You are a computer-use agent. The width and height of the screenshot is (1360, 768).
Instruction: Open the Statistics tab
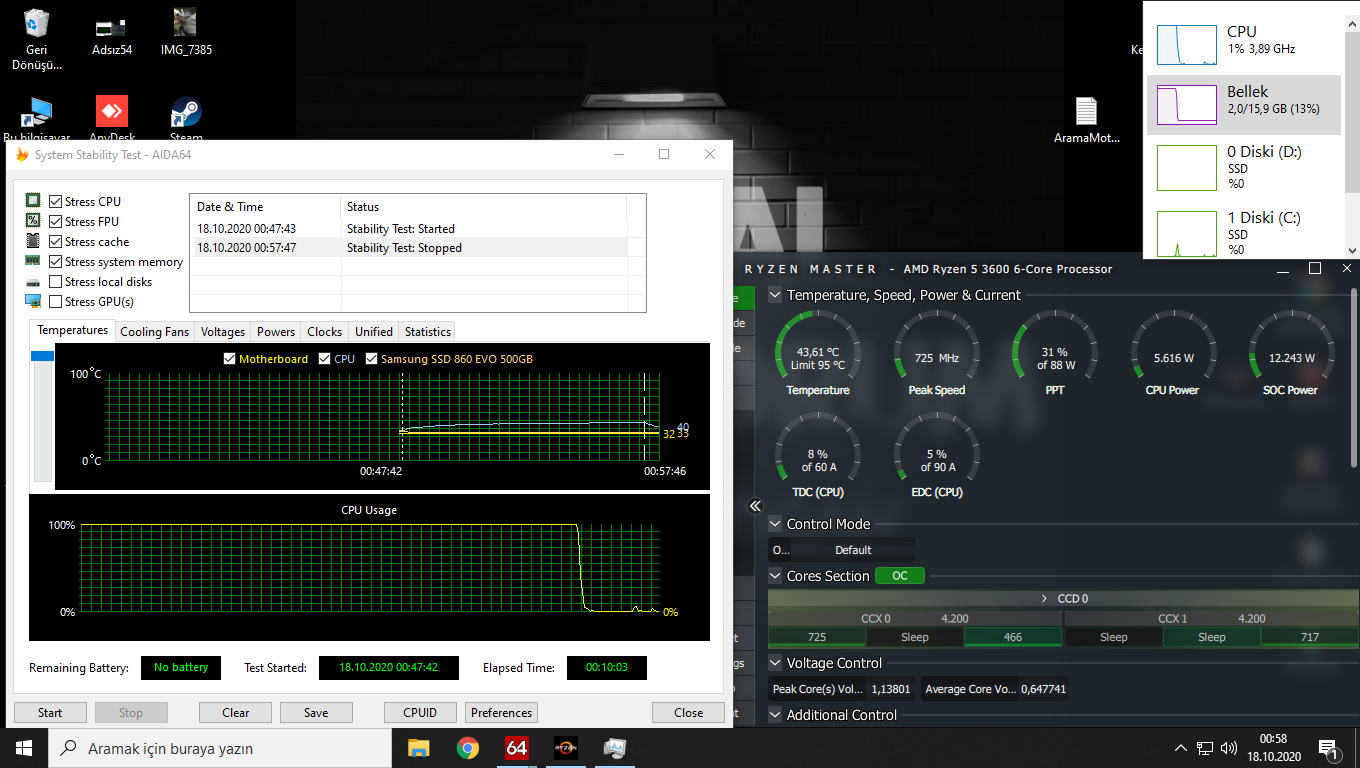tap(428, 331)
